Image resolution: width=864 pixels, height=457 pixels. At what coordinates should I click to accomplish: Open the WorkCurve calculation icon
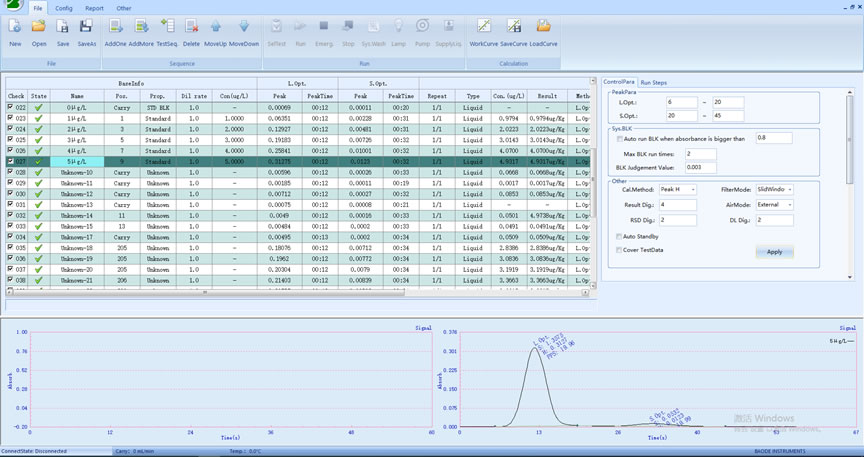(x=484, y=26)
